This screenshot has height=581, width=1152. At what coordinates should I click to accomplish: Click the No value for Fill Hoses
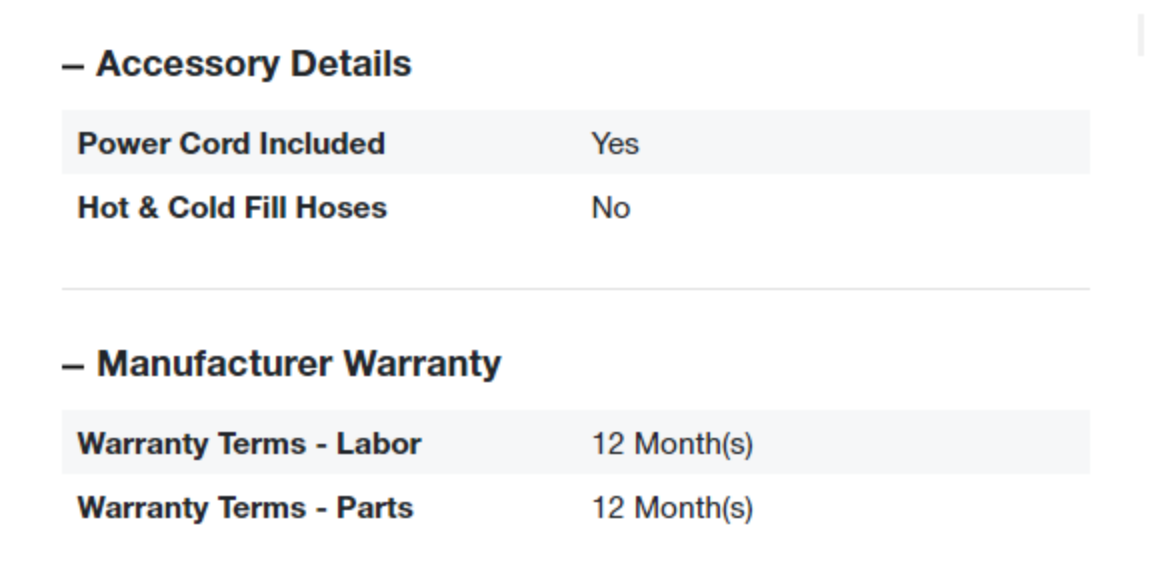[610, 208]
